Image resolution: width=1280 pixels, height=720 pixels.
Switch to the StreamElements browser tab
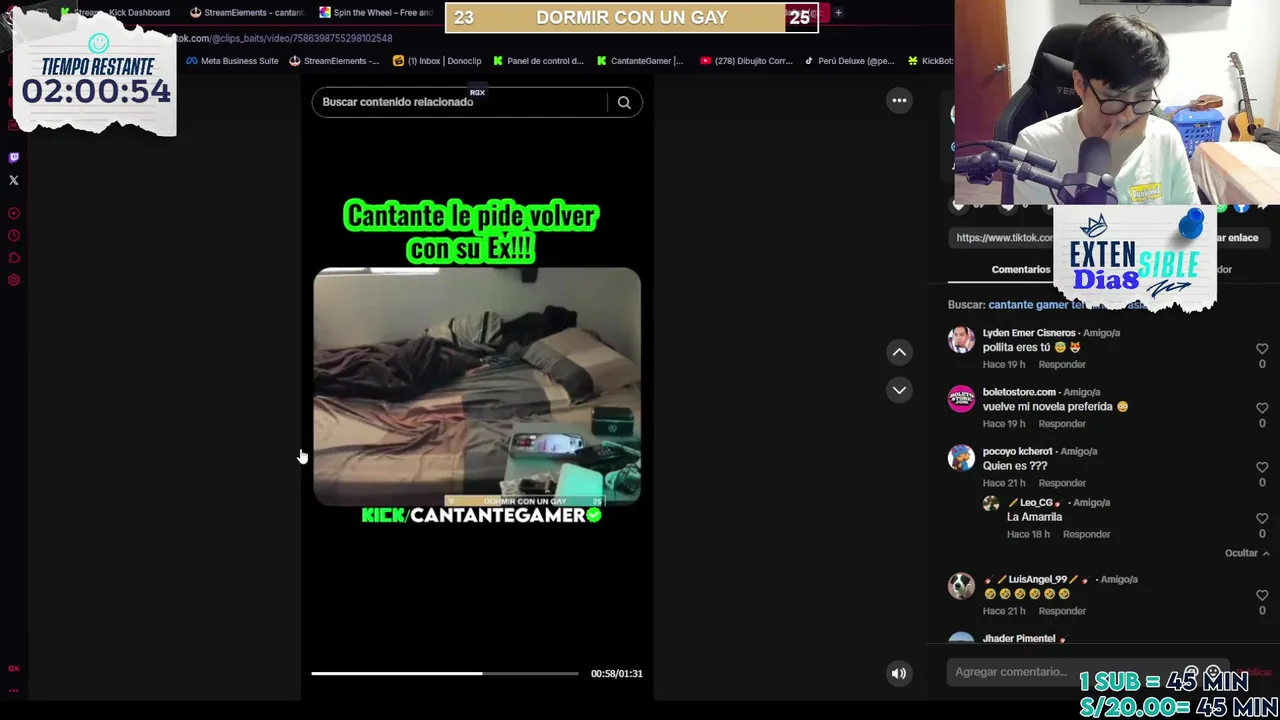click(x=246, y=13)
